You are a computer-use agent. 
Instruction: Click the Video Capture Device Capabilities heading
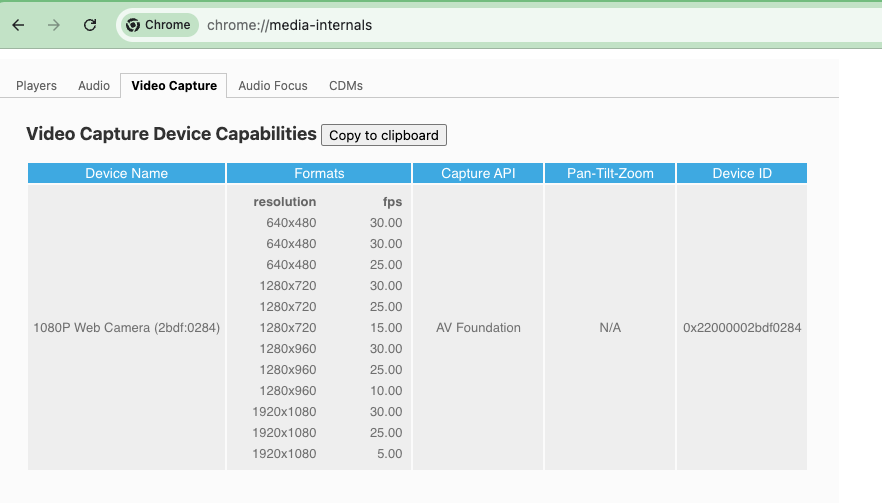tap(171, 135)
